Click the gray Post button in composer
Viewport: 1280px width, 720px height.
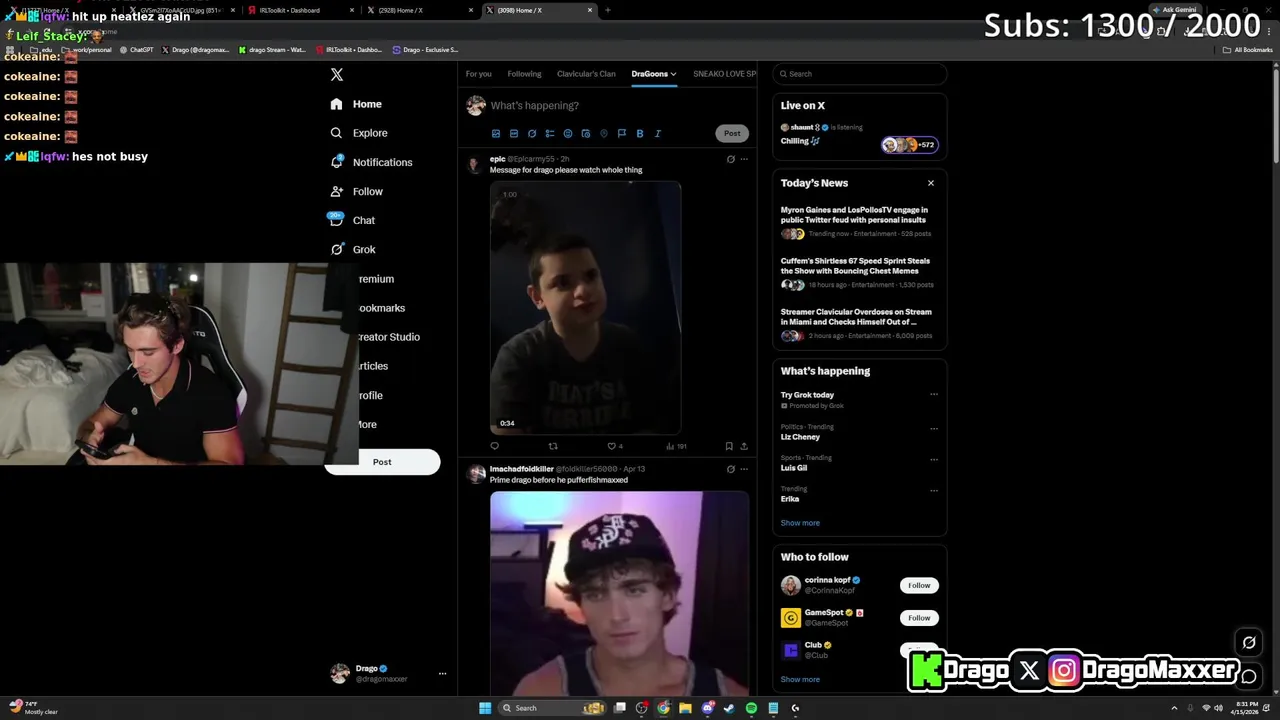732,133
